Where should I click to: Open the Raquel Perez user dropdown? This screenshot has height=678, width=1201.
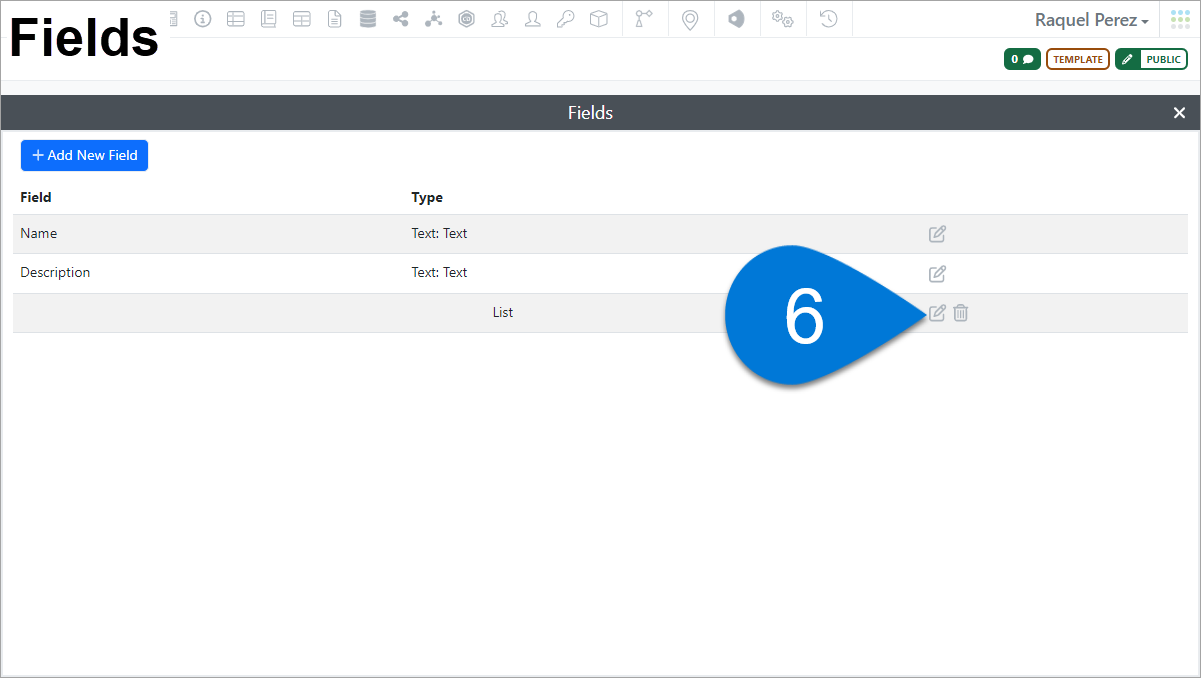1092,20
